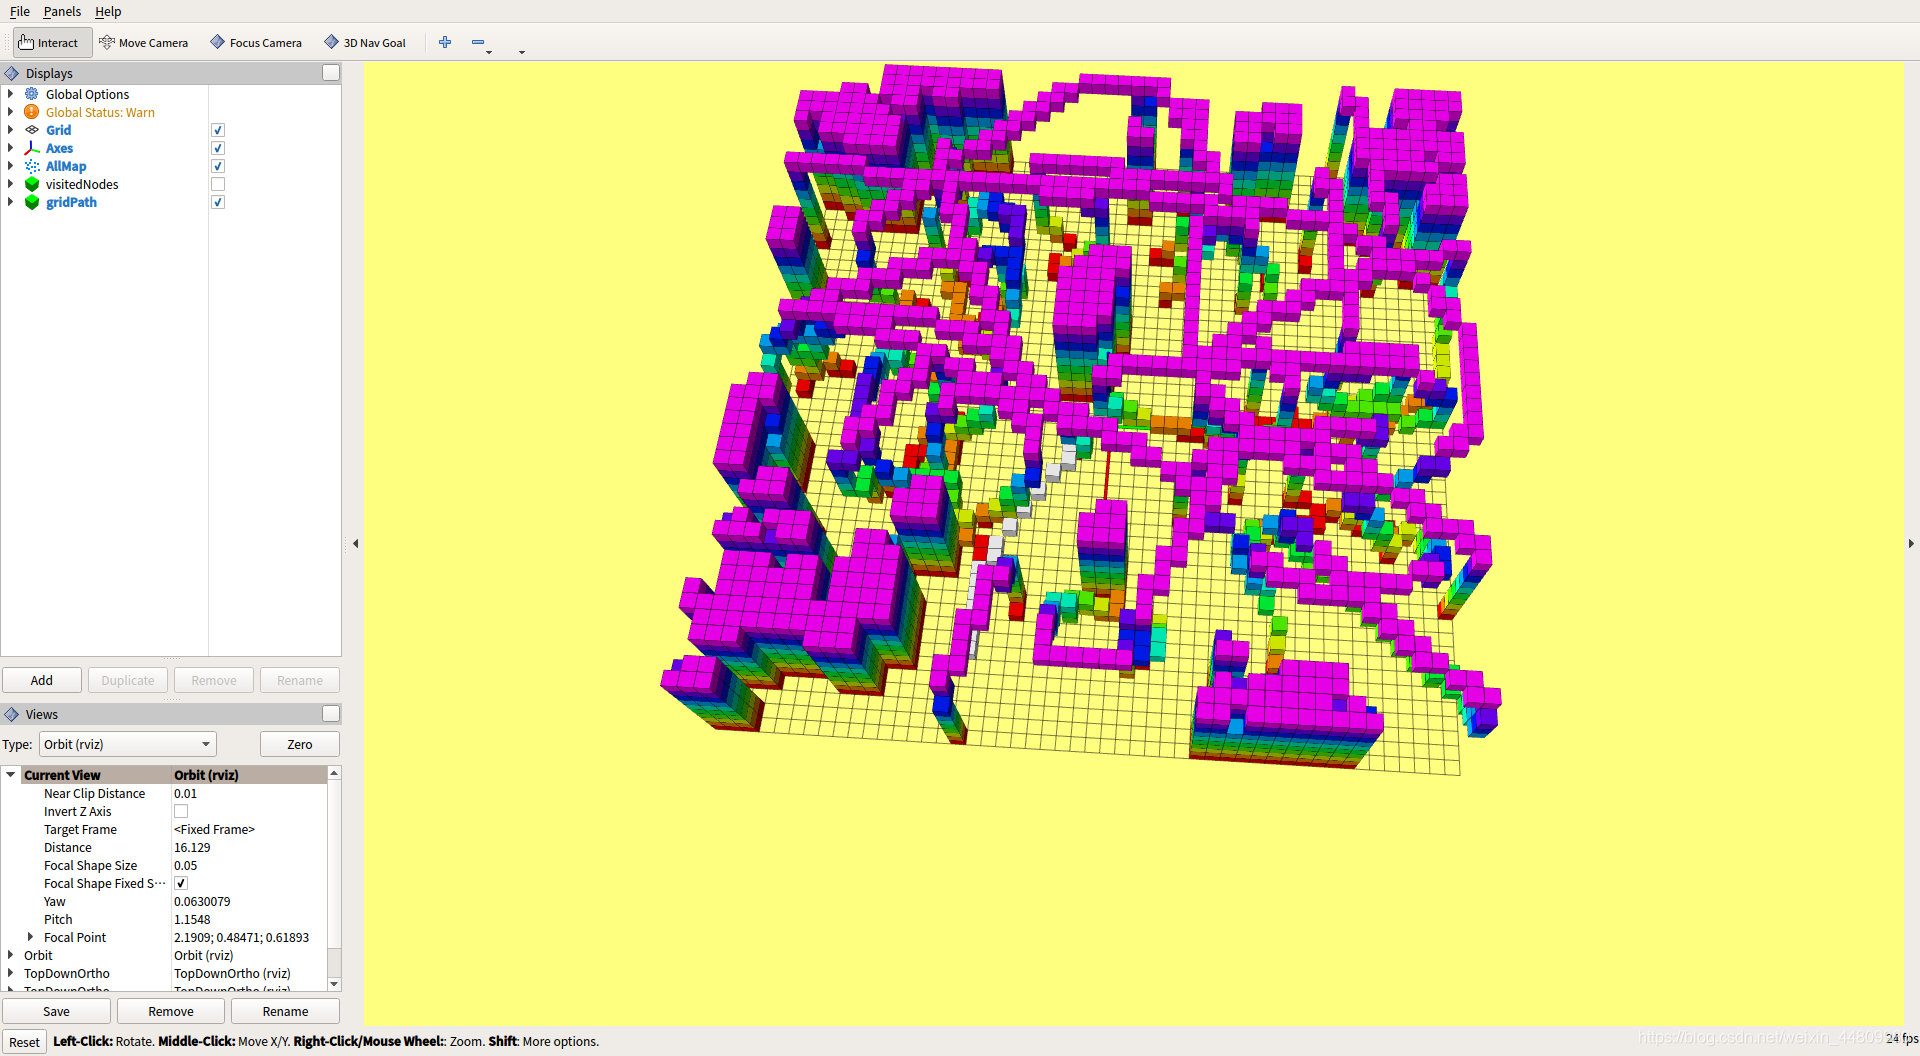Click the Save view button
Viewport: 1920px width, 1056px height.
click(x=56, y=1011)
